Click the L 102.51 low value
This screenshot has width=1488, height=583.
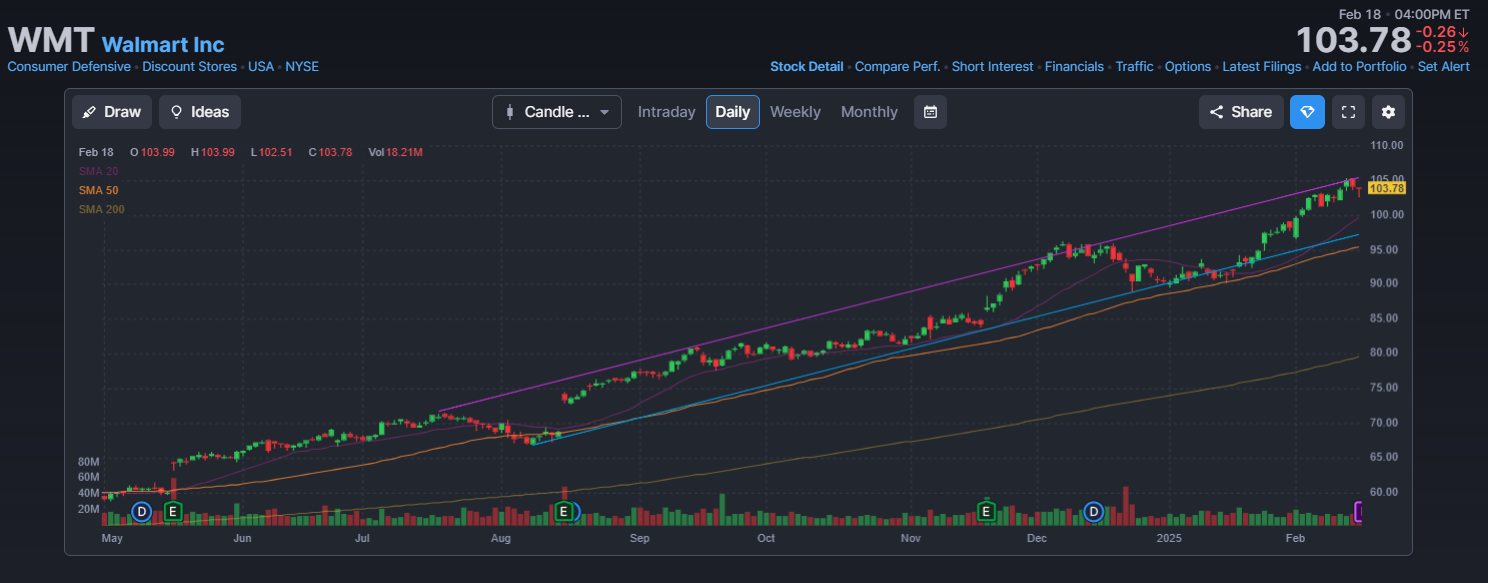tap(270, 152)
